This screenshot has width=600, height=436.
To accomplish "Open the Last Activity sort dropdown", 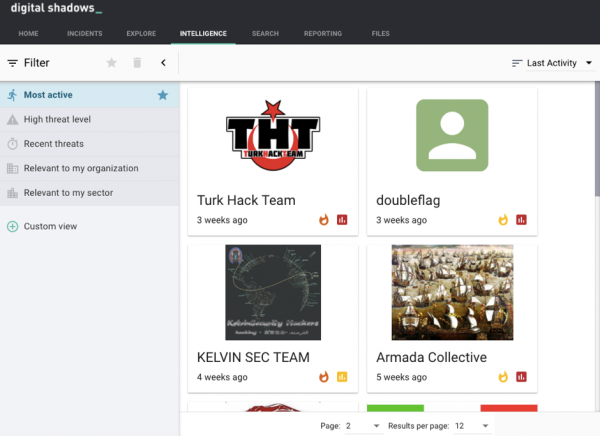I will point(559,63).
